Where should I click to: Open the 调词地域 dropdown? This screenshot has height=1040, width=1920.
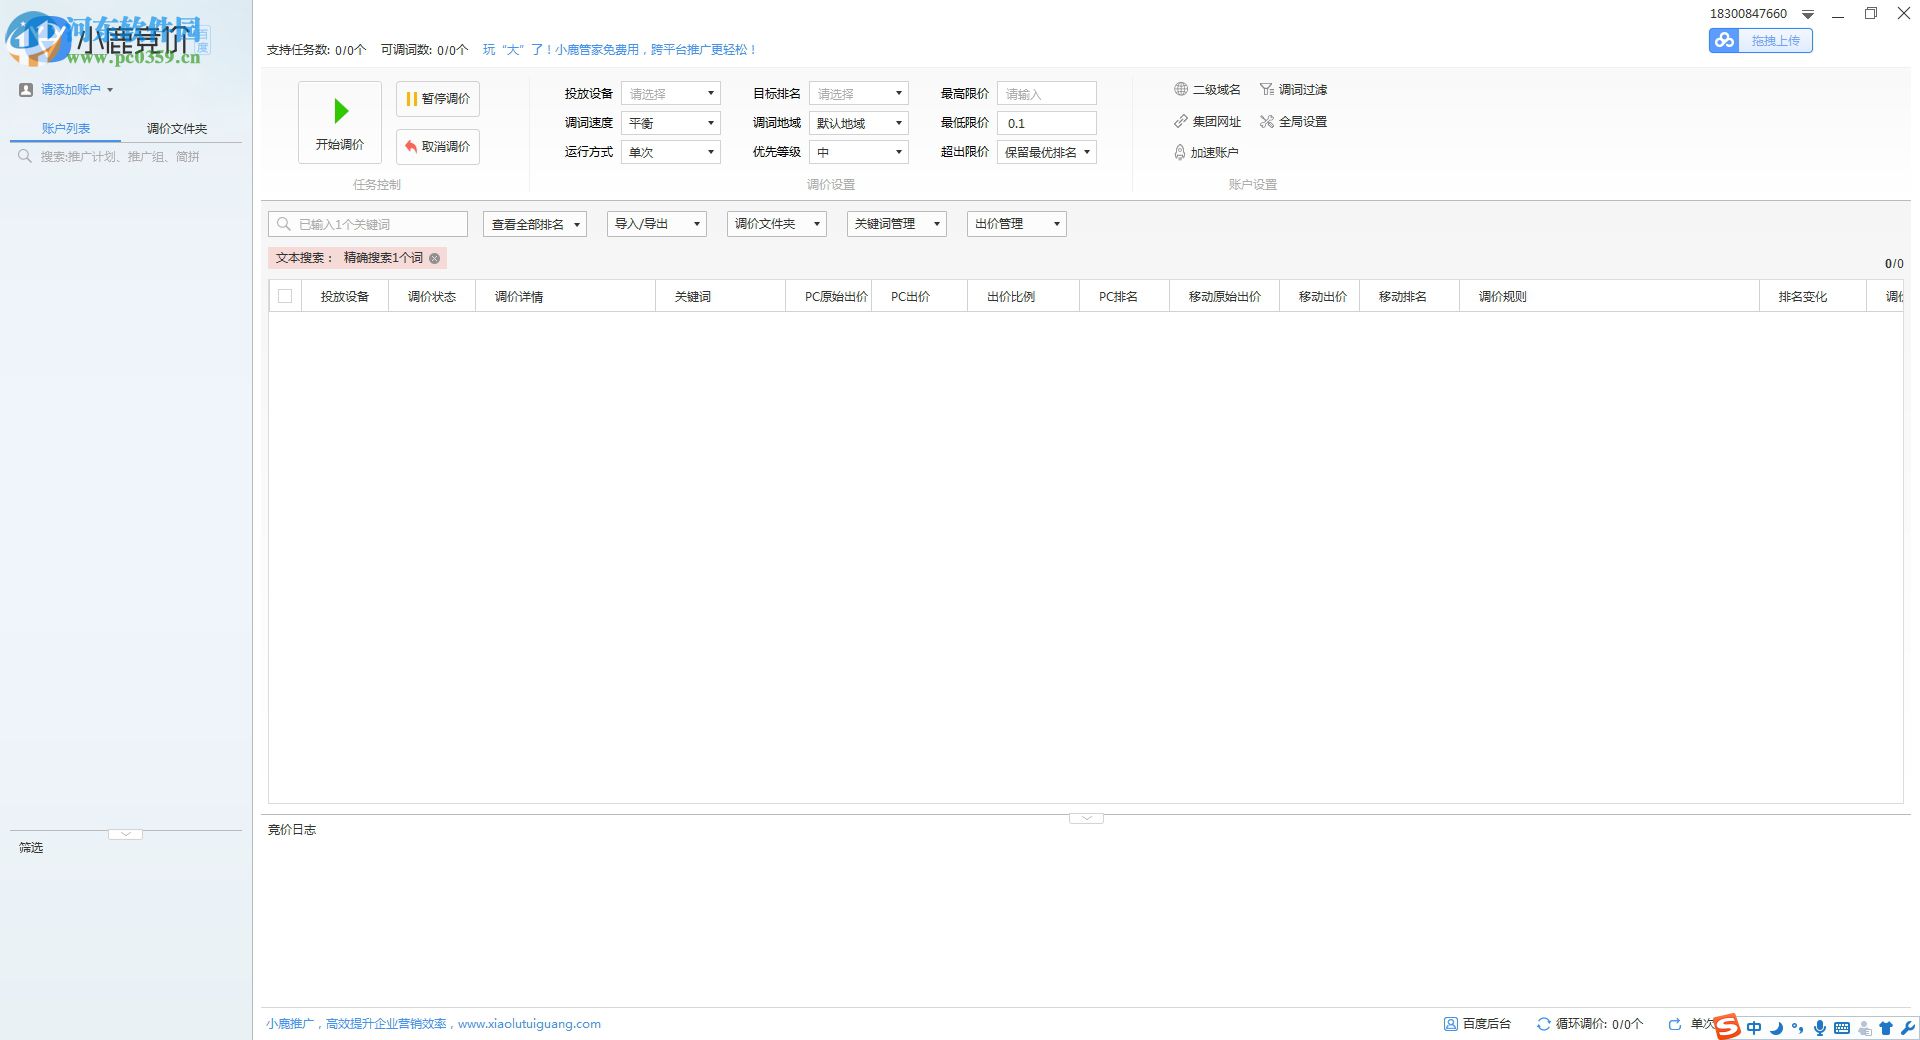tap(858, 123)
